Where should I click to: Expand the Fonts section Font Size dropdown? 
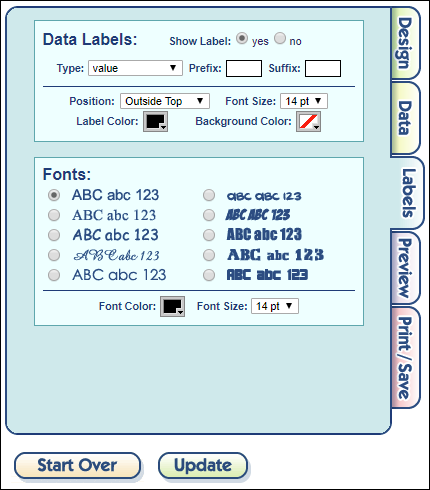pyautogui.click(x=275, y=306)
